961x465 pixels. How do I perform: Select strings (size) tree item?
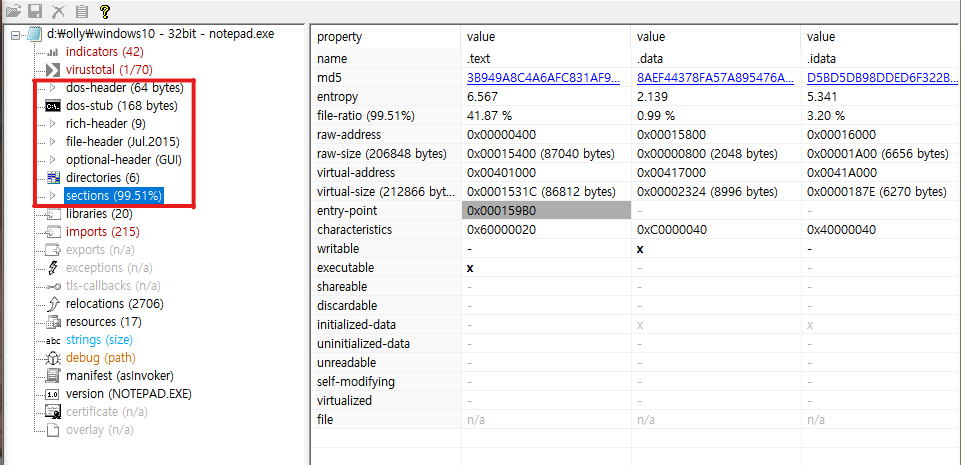99,340
